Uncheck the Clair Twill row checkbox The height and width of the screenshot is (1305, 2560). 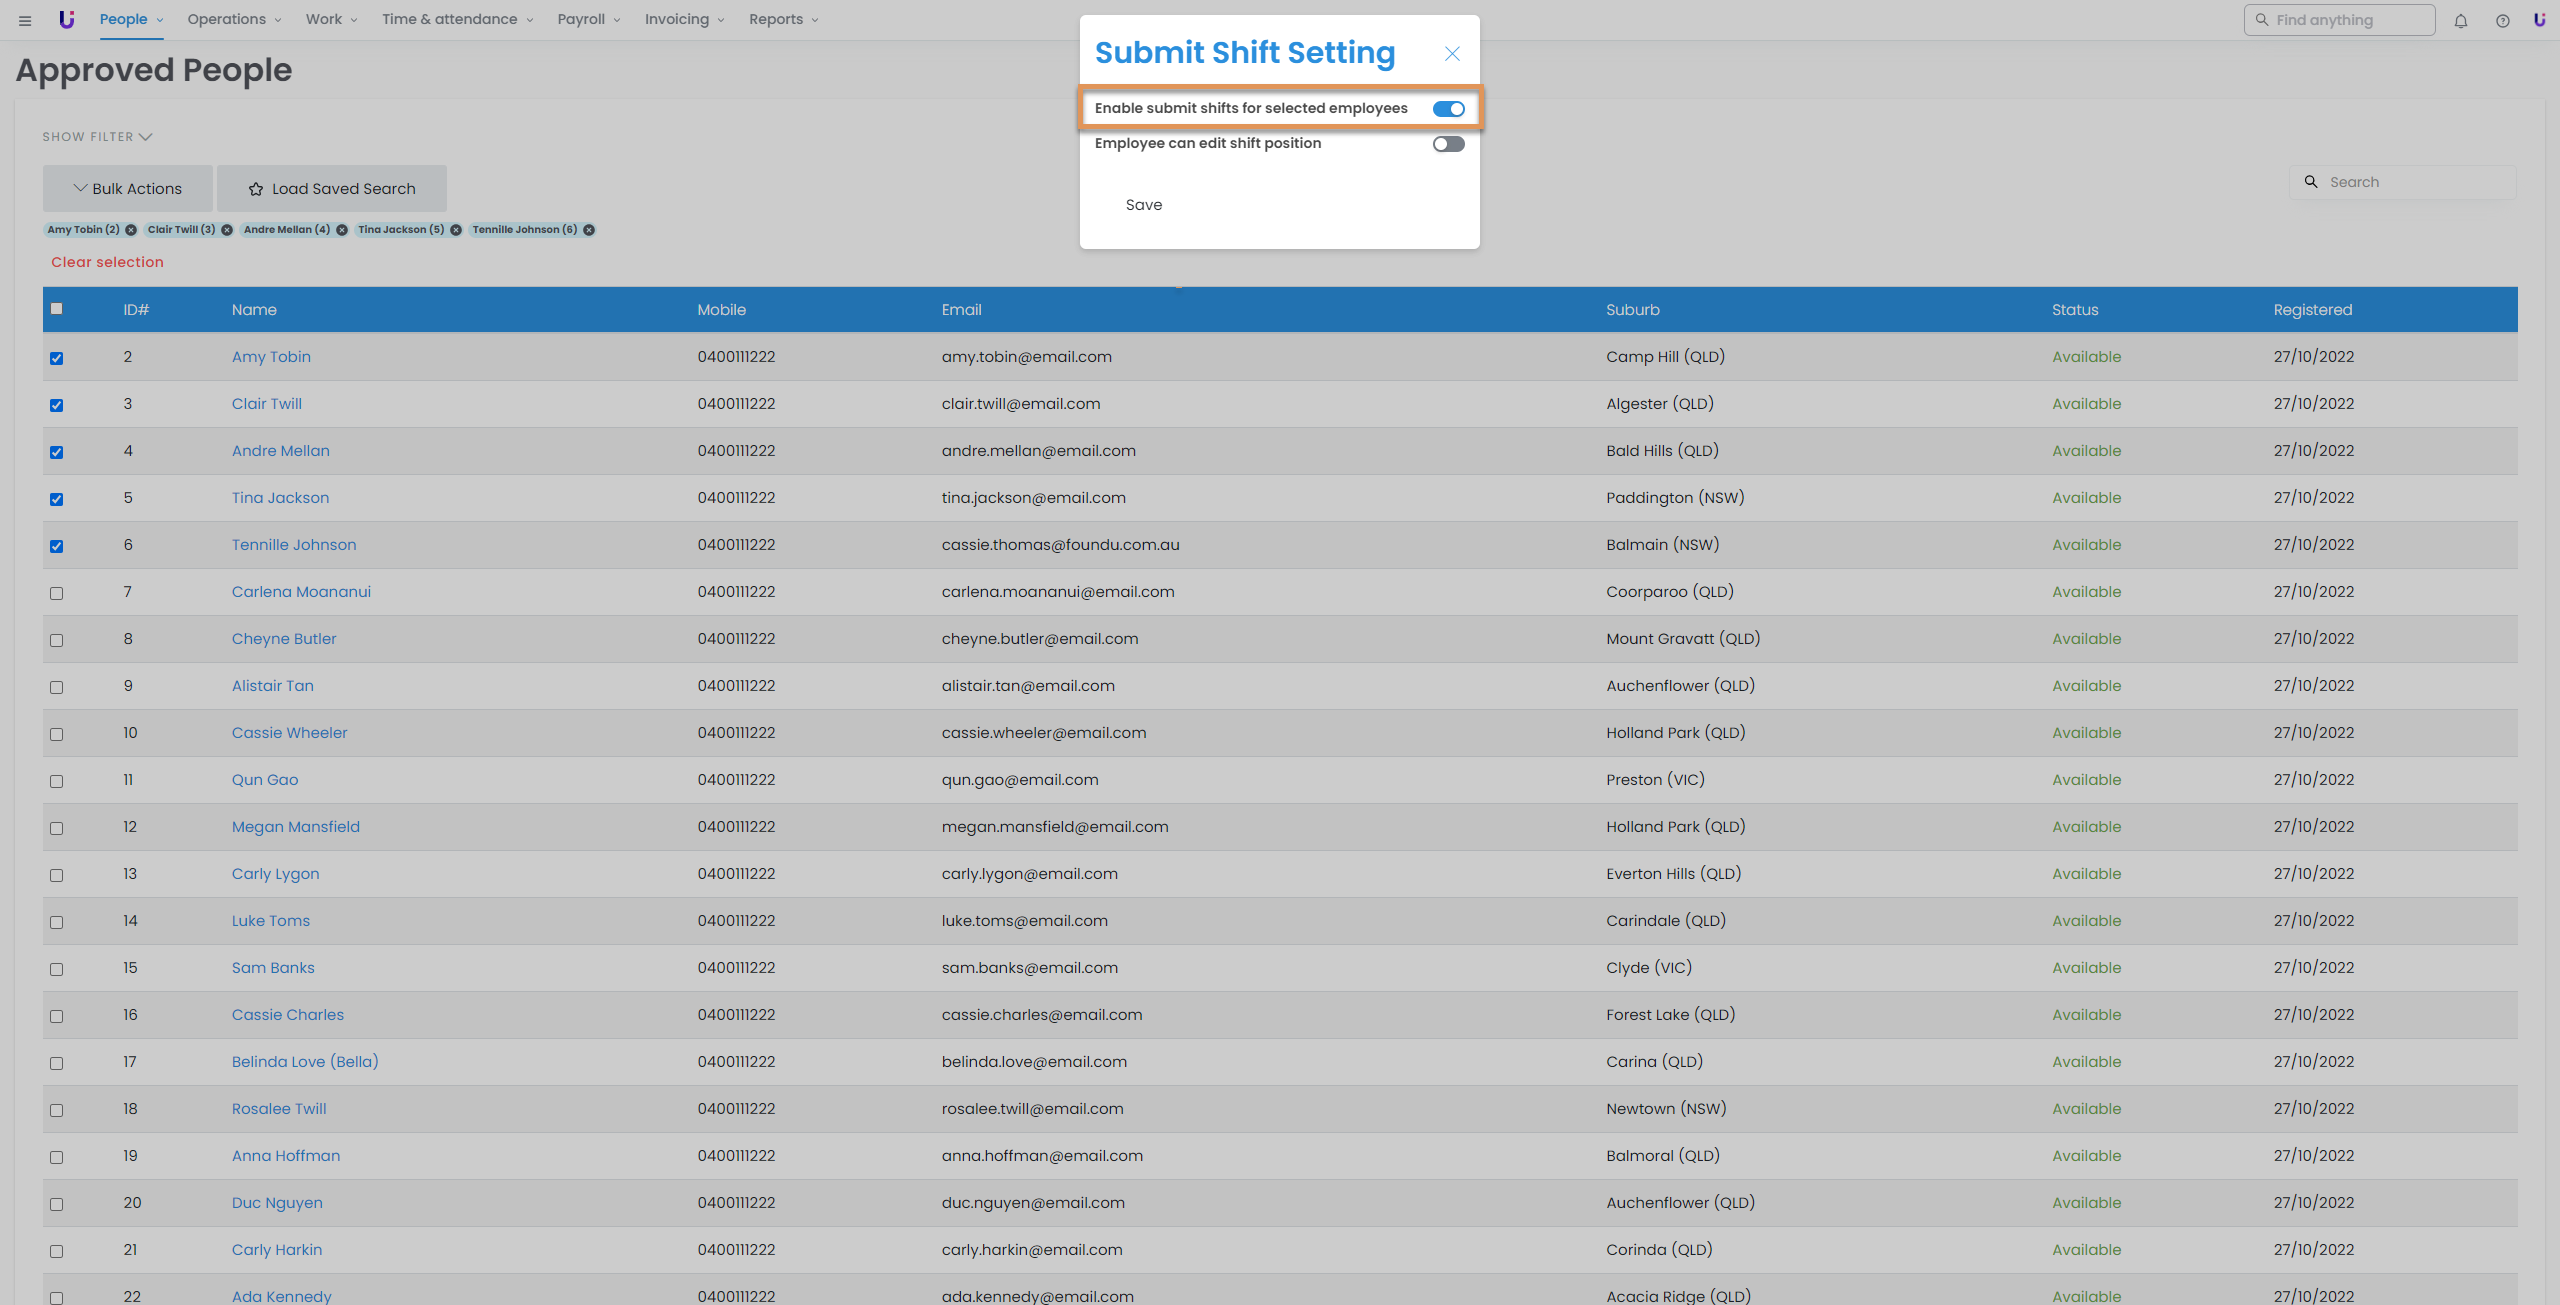57,405
